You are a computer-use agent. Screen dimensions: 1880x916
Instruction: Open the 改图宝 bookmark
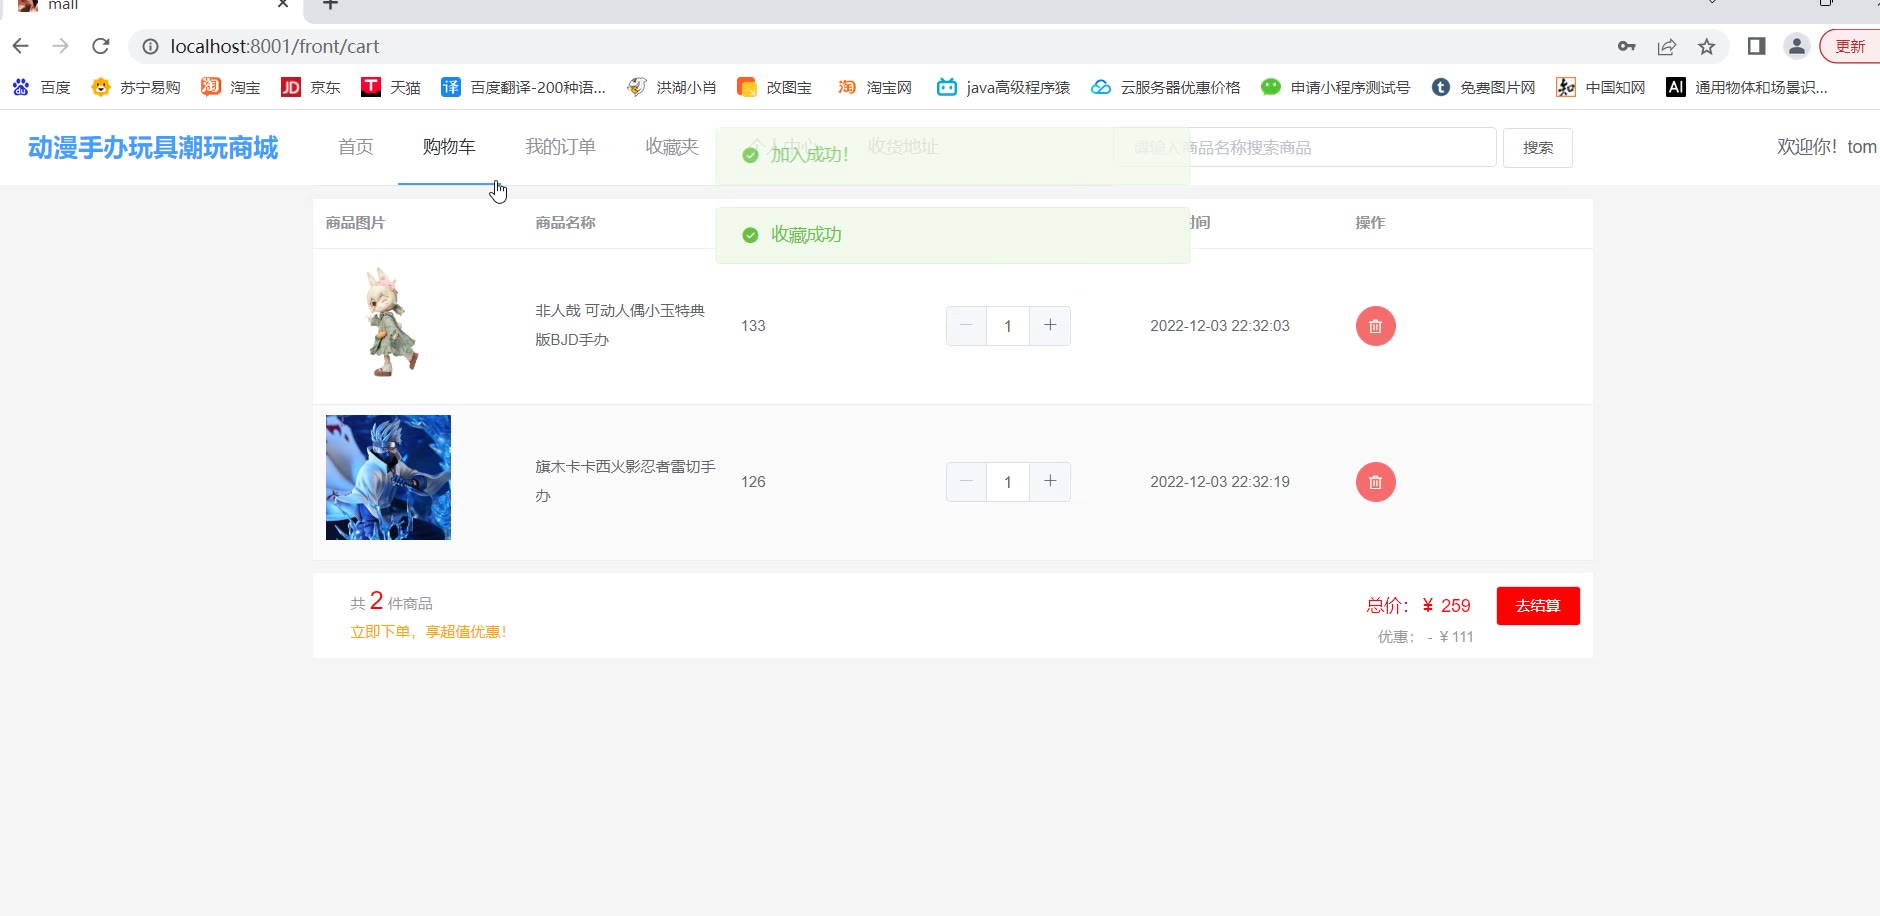click(774, 88)
